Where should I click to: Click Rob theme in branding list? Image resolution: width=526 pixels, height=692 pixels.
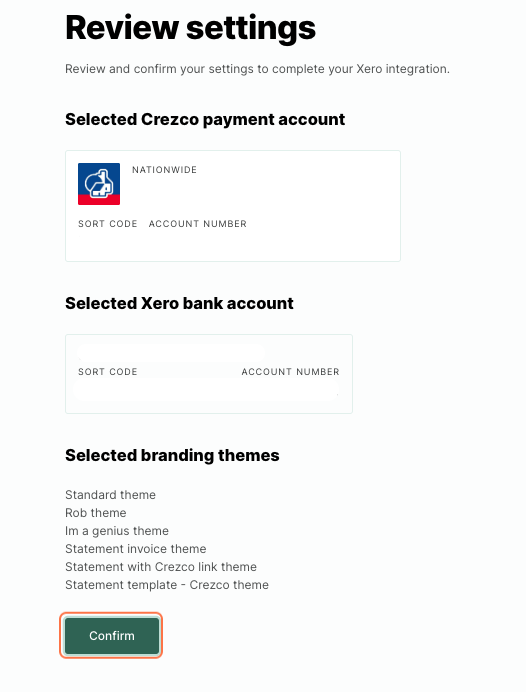(x=96, y=513)
